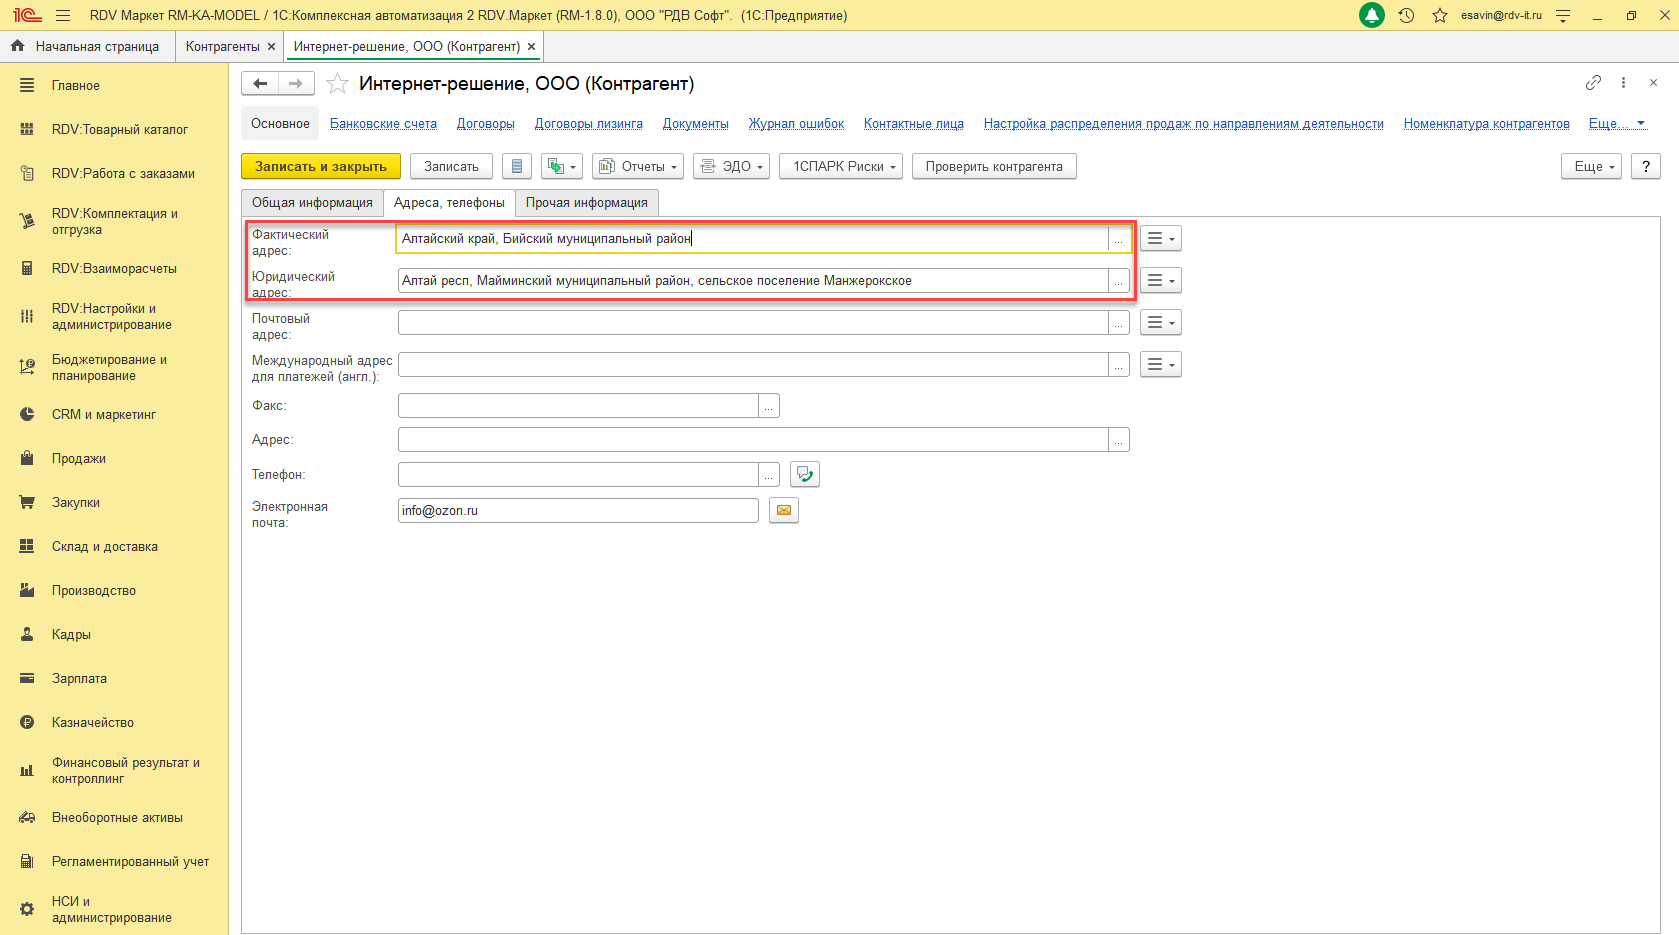Screen dimensions: 1679x935
Task: Click the phone call icon beside Телефон
Action: click(x=804, y=474)
